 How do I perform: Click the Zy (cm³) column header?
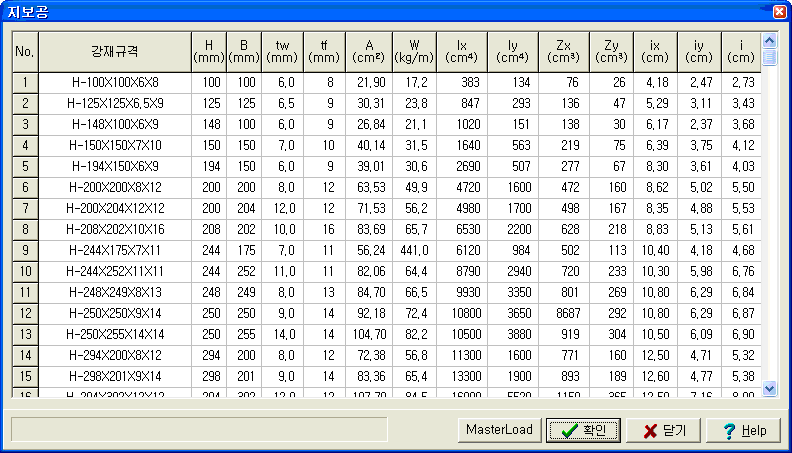pyautogui.click(x=611, y=52)
